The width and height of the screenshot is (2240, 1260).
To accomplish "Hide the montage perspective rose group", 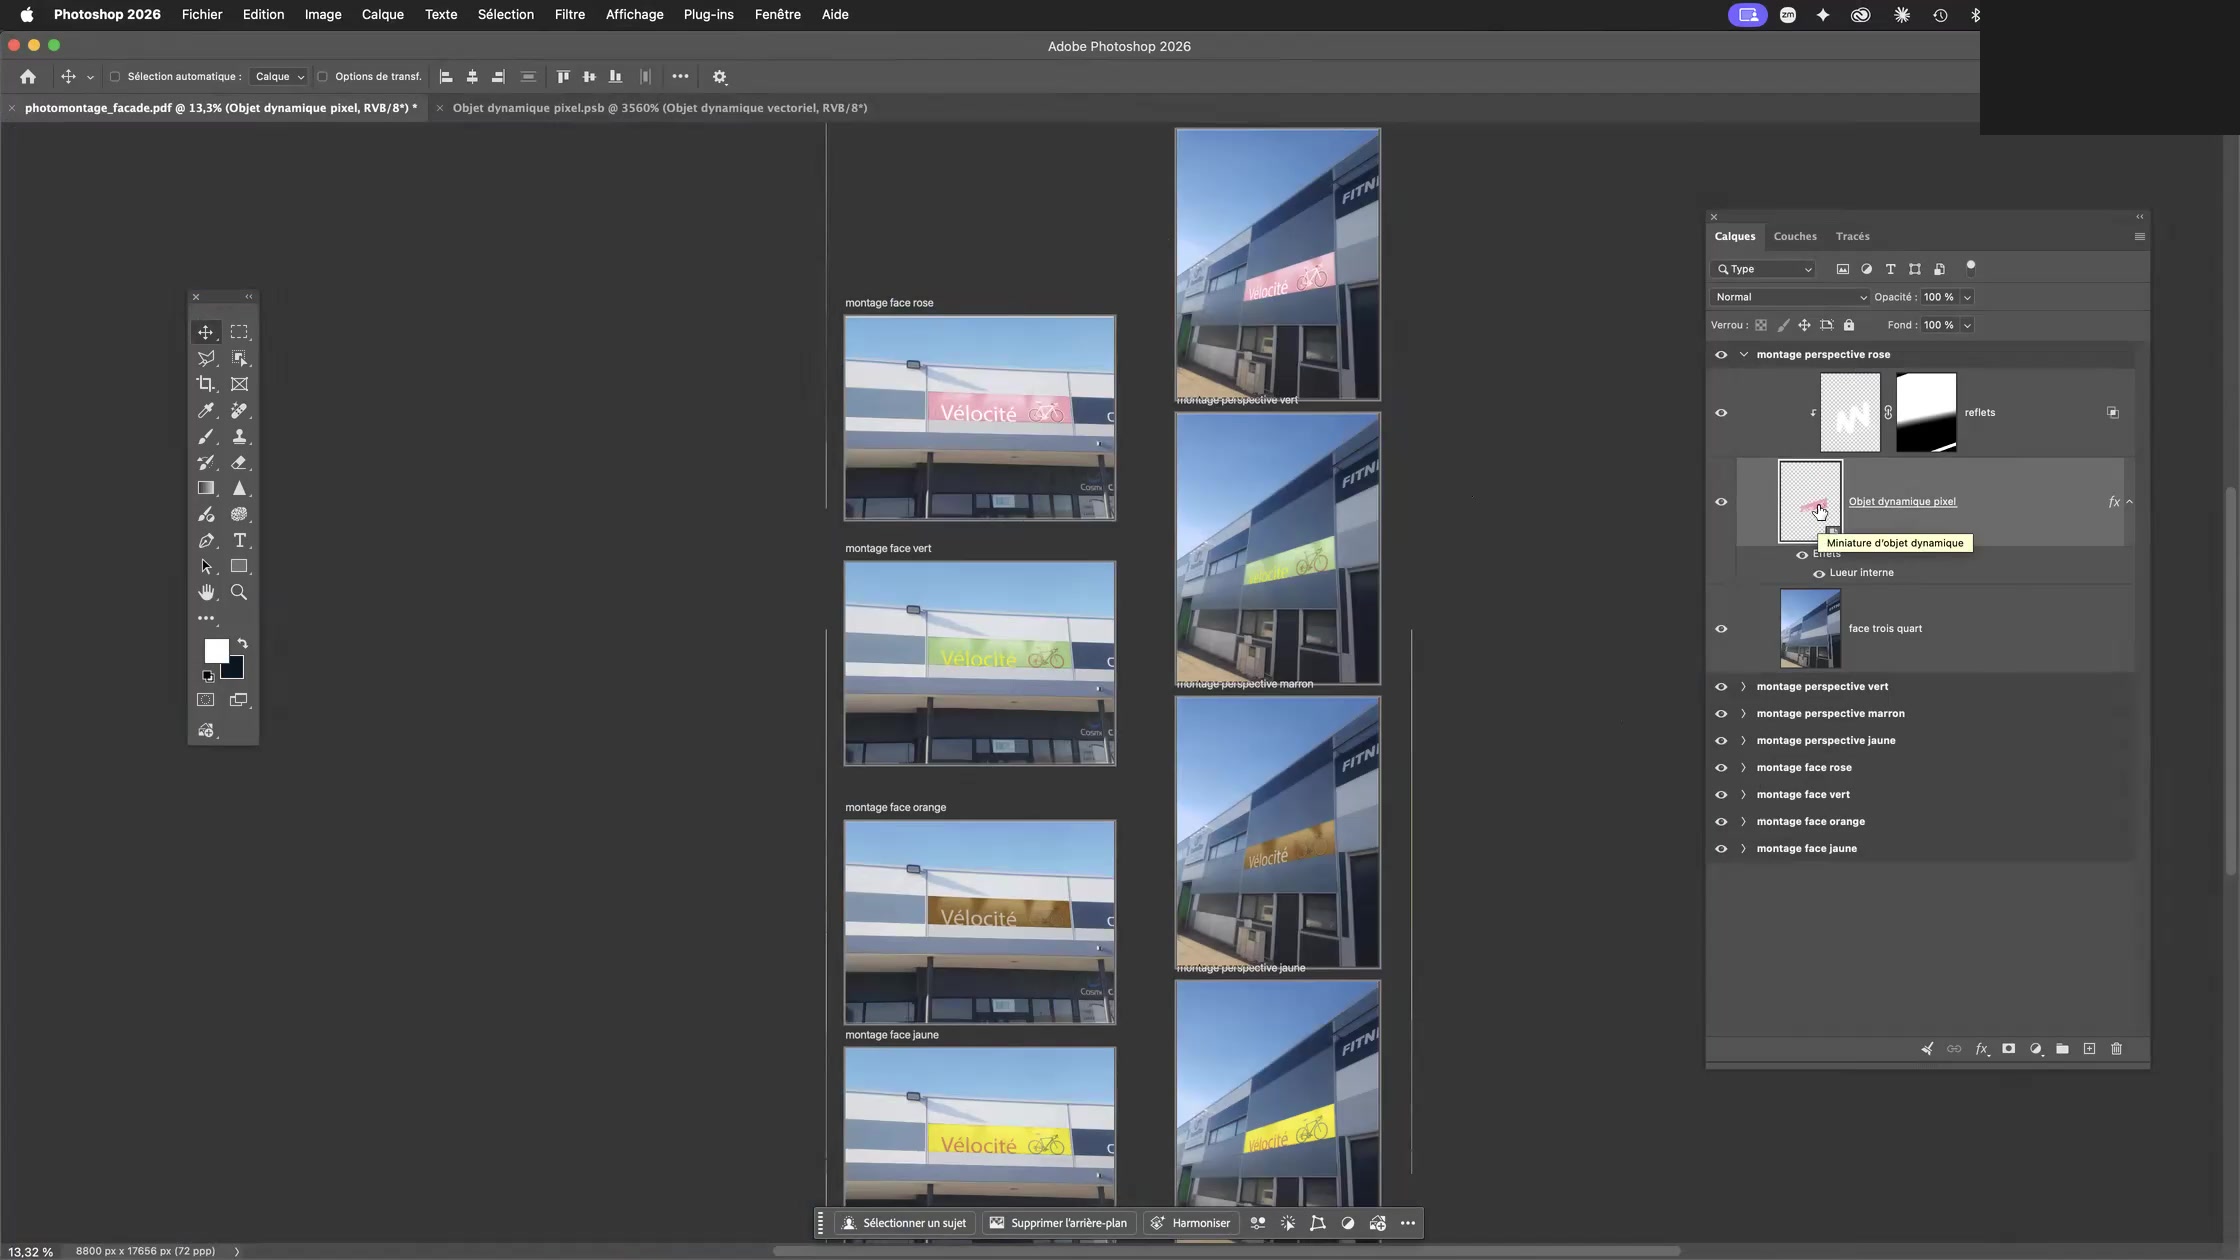I will coord(1721,355).
